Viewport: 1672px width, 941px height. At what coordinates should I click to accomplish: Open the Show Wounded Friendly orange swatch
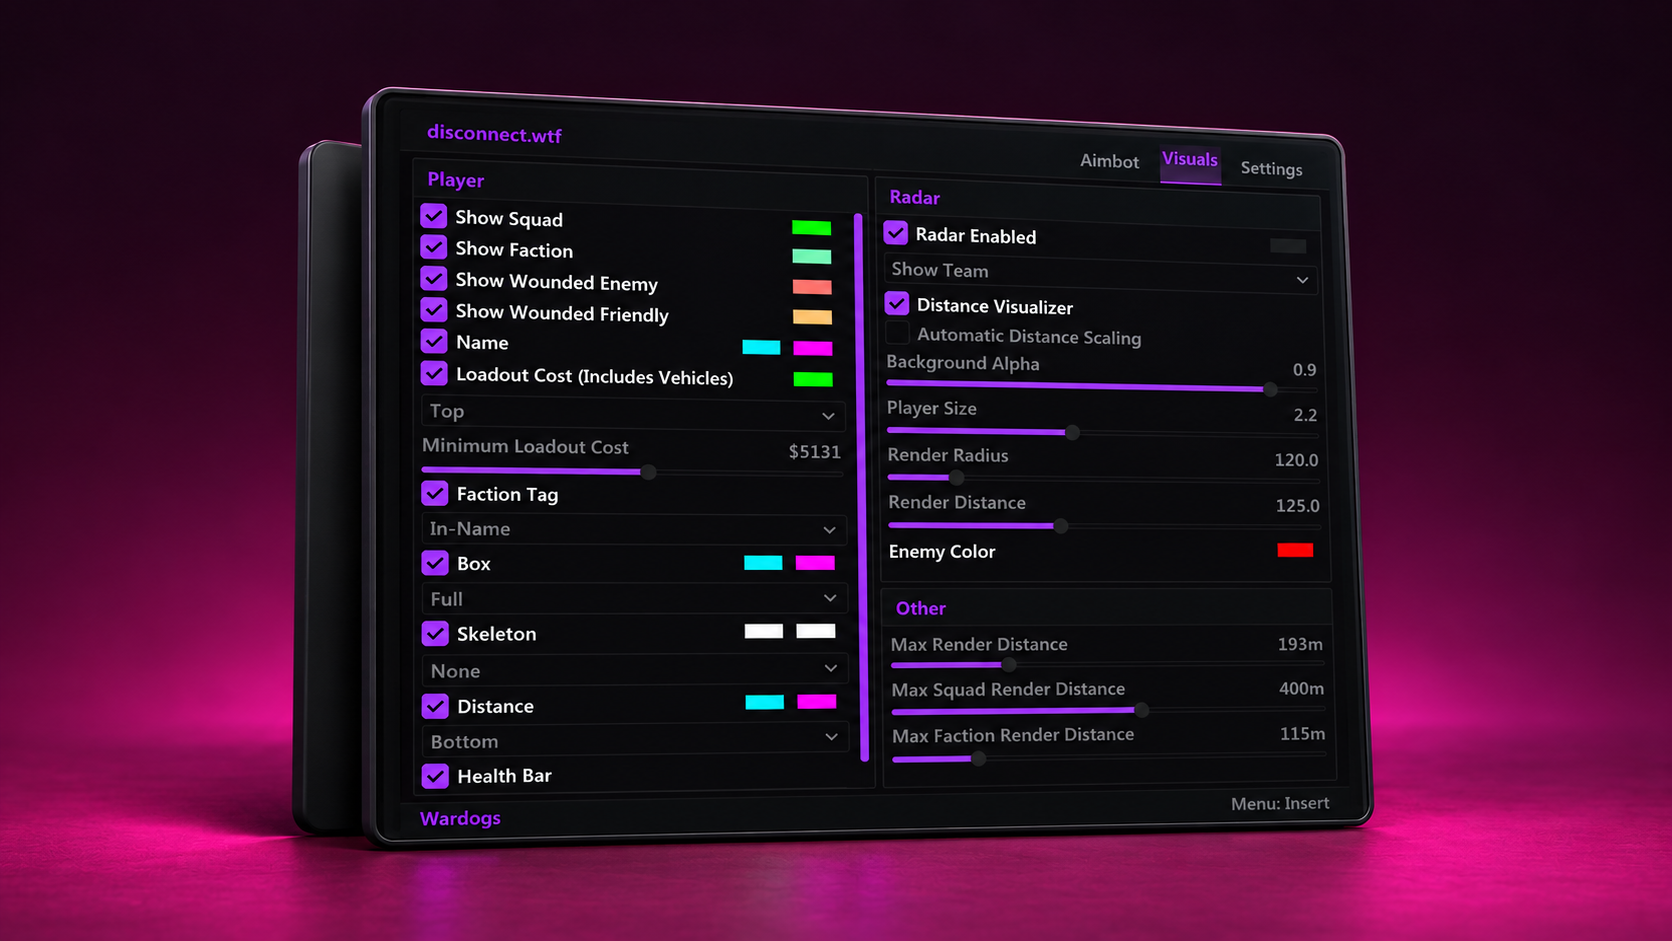(x=812, y=317)
